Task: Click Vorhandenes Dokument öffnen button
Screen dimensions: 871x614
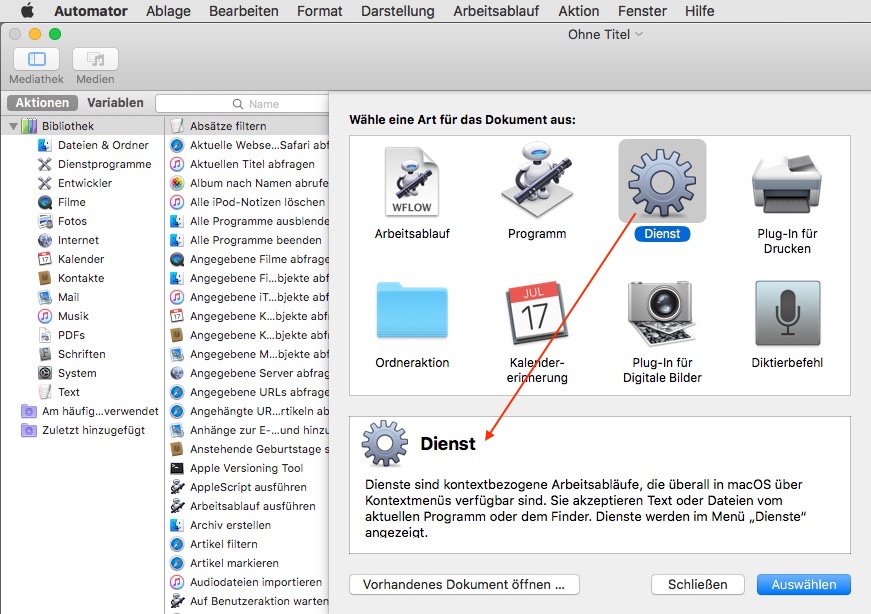Action: pyautogui.click(x=464, y=584)
